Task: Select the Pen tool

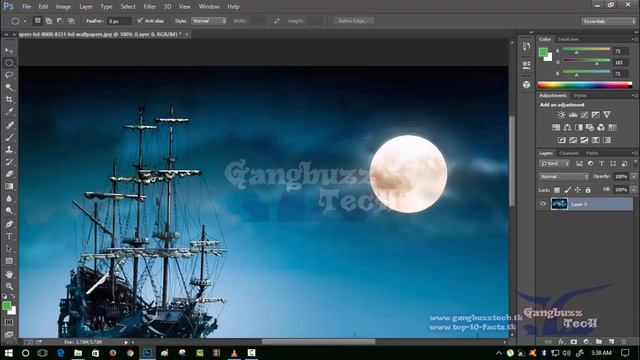Action: (x=9, y=224)
